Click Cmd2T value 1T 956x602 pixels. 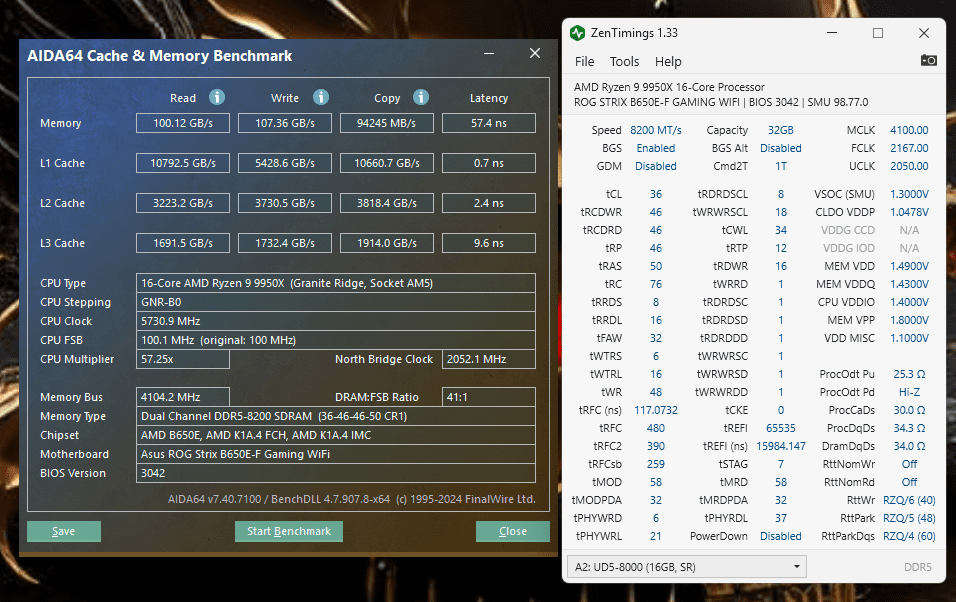[781, 166]
